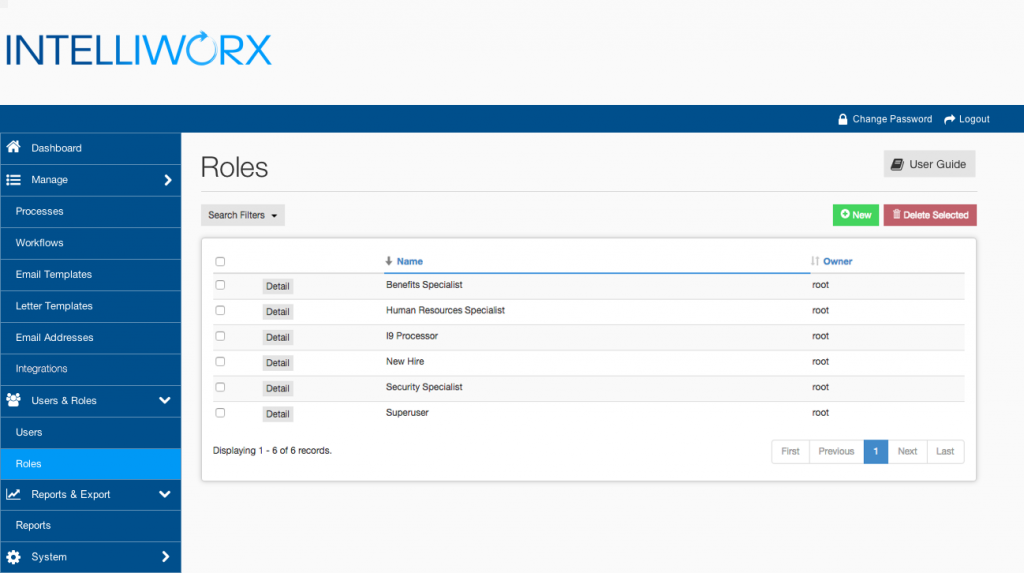Viewport: 1024px width, 573px height.
Task: Open Email Addresses in the sidebar
Action: tap(91, 338)
